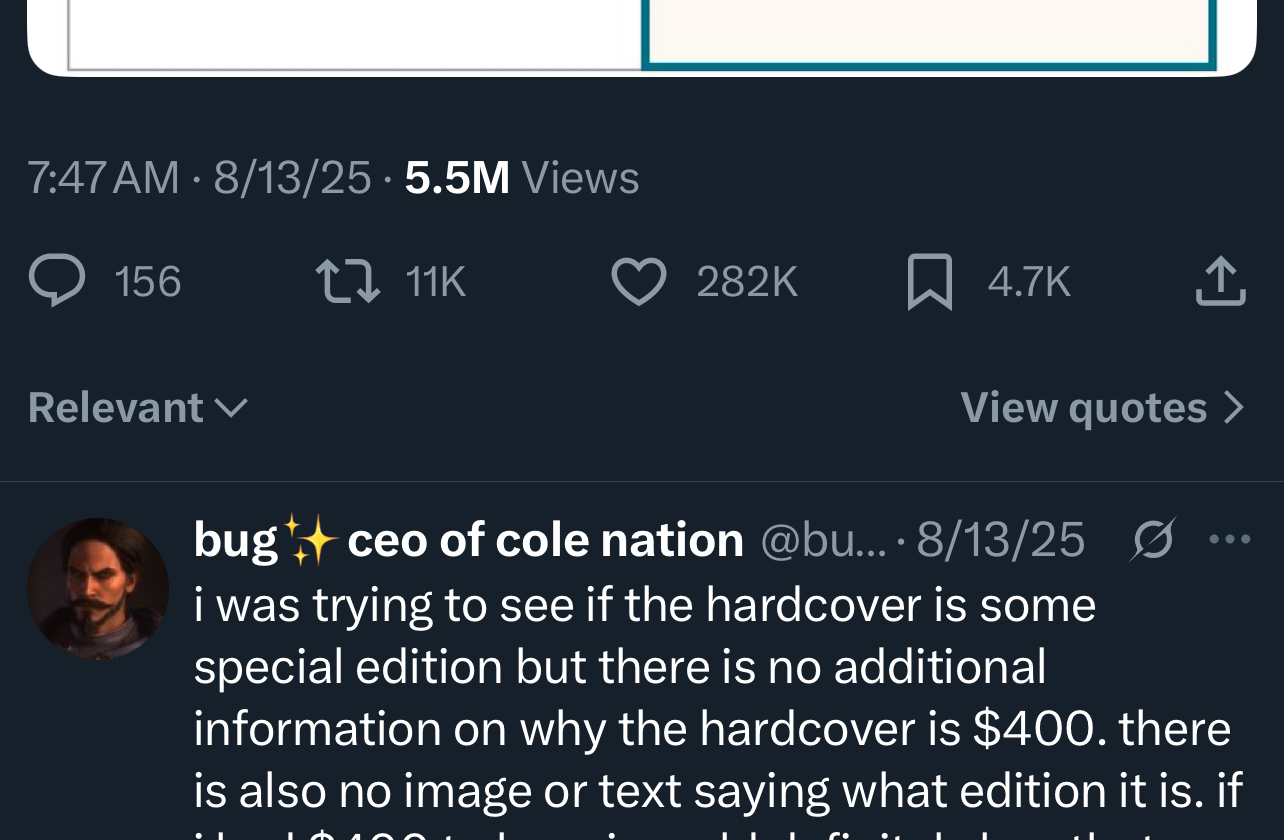Viewport: 1284px width, 840px height.
Task: Bookmark this post
Action: coord(928,282)
